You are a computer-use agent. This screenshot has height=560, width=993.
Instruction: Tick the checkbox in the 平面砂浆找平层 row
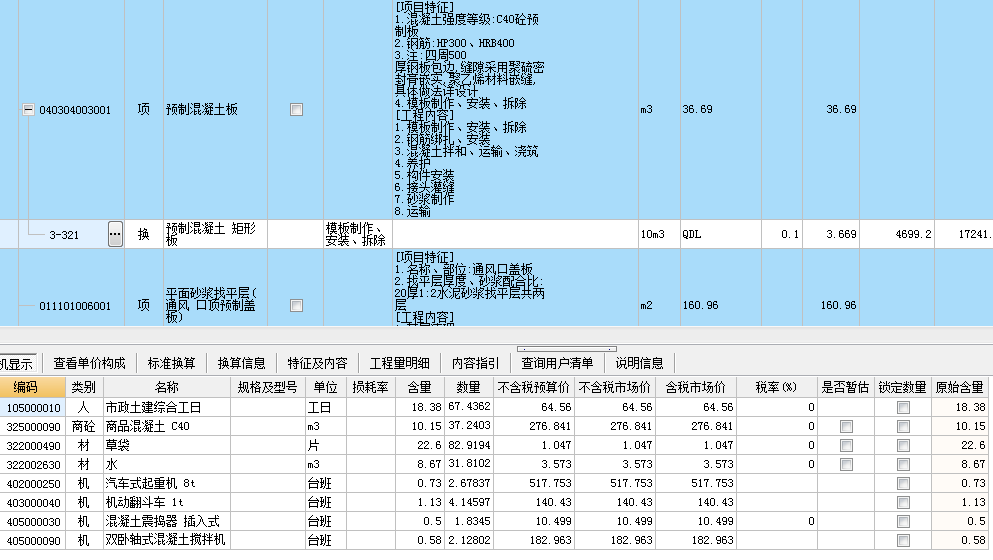coord(296,305)
